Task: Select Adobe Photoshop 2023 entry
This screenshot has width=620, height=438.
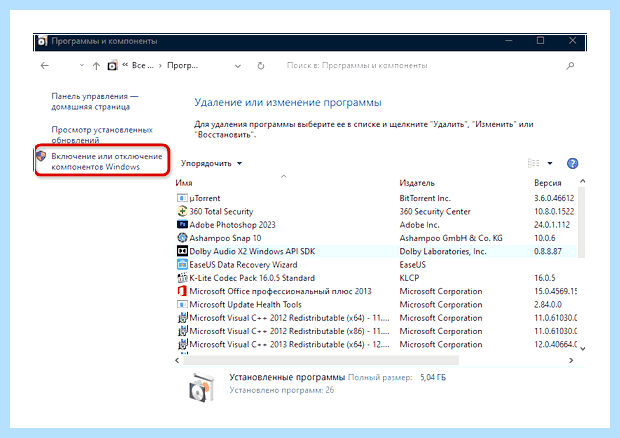Action: click(x=232, y=225)
